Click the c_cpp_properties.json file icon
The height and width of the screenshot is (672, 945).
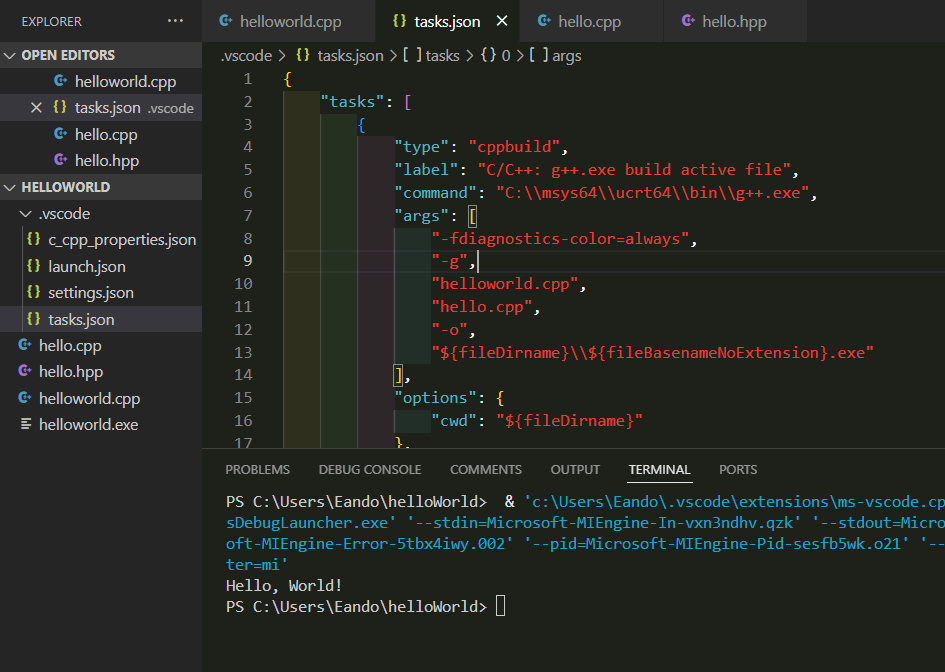(x=33, y=240)
